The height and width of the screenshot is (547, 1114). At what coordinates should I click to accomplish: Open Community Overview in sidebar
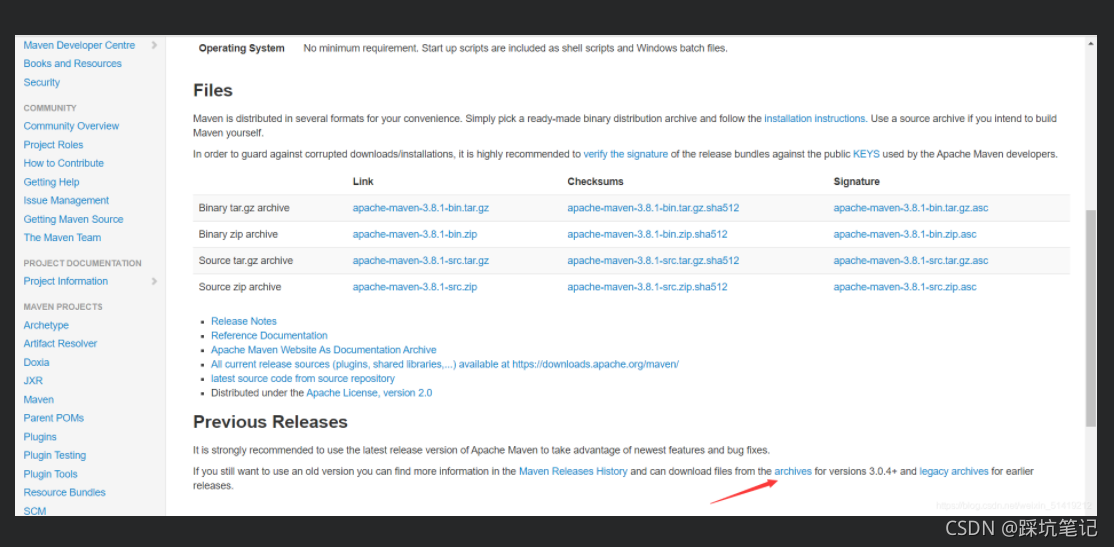click(71, 126)
